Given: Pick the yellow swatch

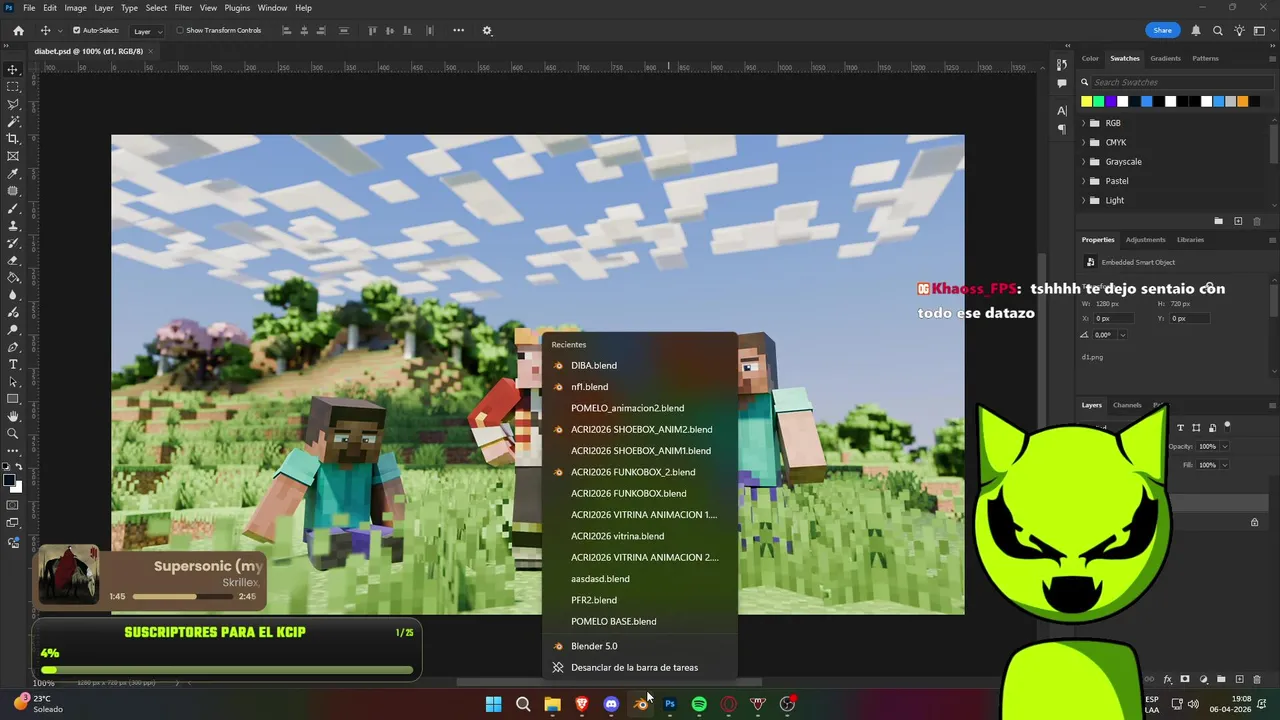Looking at the screenshot, I should [1086, 101].
